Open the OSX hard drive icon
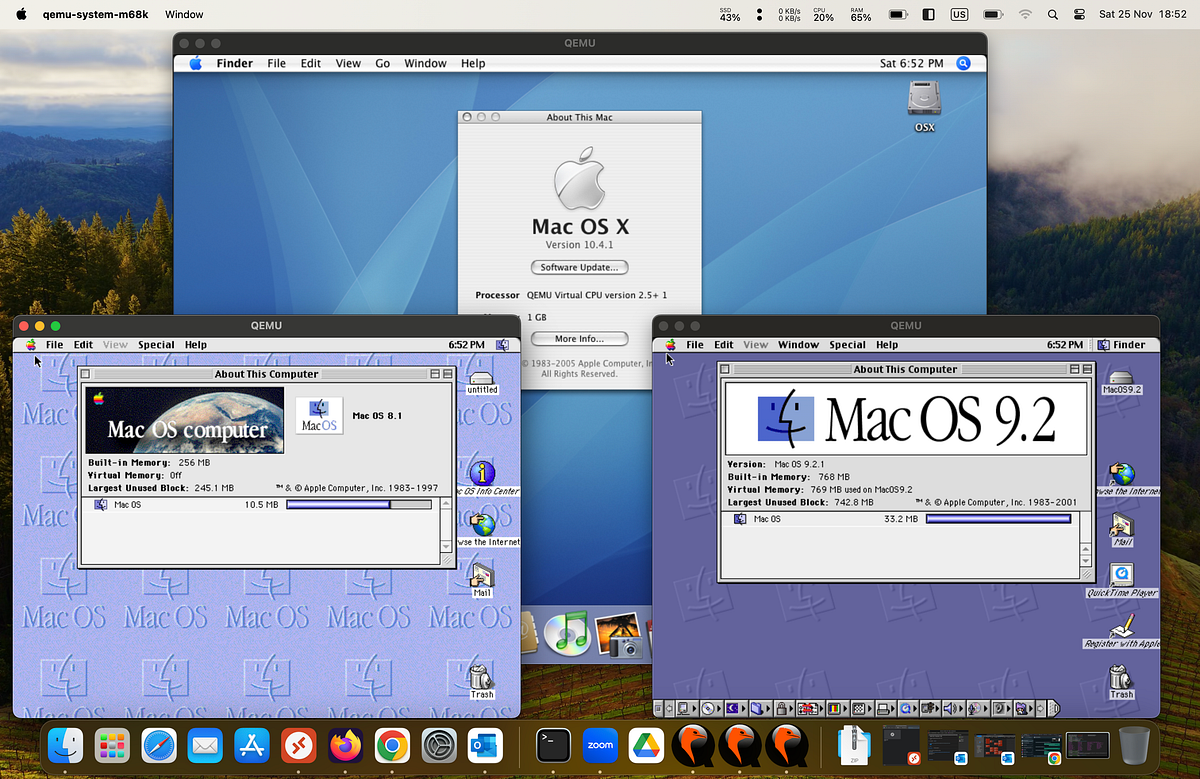The image size is (1200, 779). [x=924, y=107]
